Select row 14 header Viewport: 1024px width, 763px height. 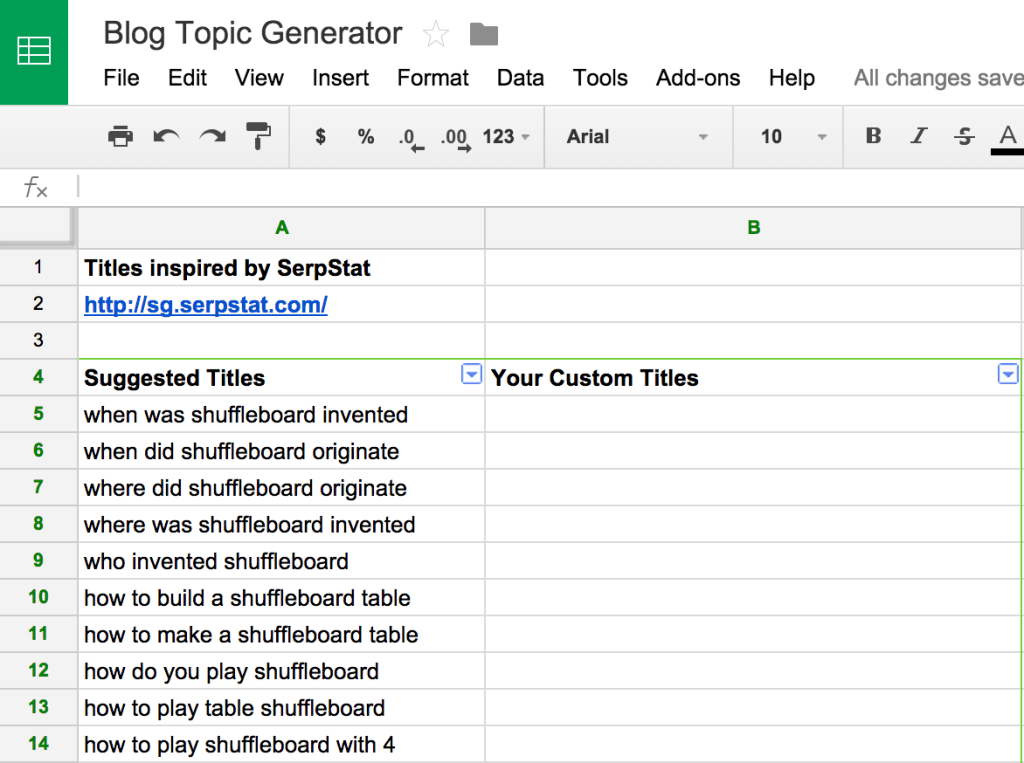point(38,743)
